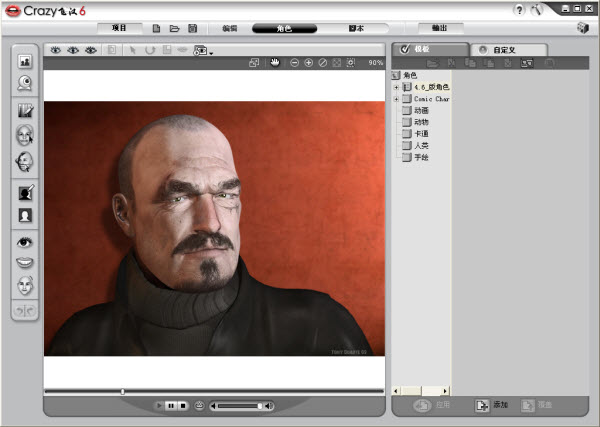The width and height of the screenshot is (600, 427).
Task: Select the 卡通 folder in the tree
Action: coord(420,134)
